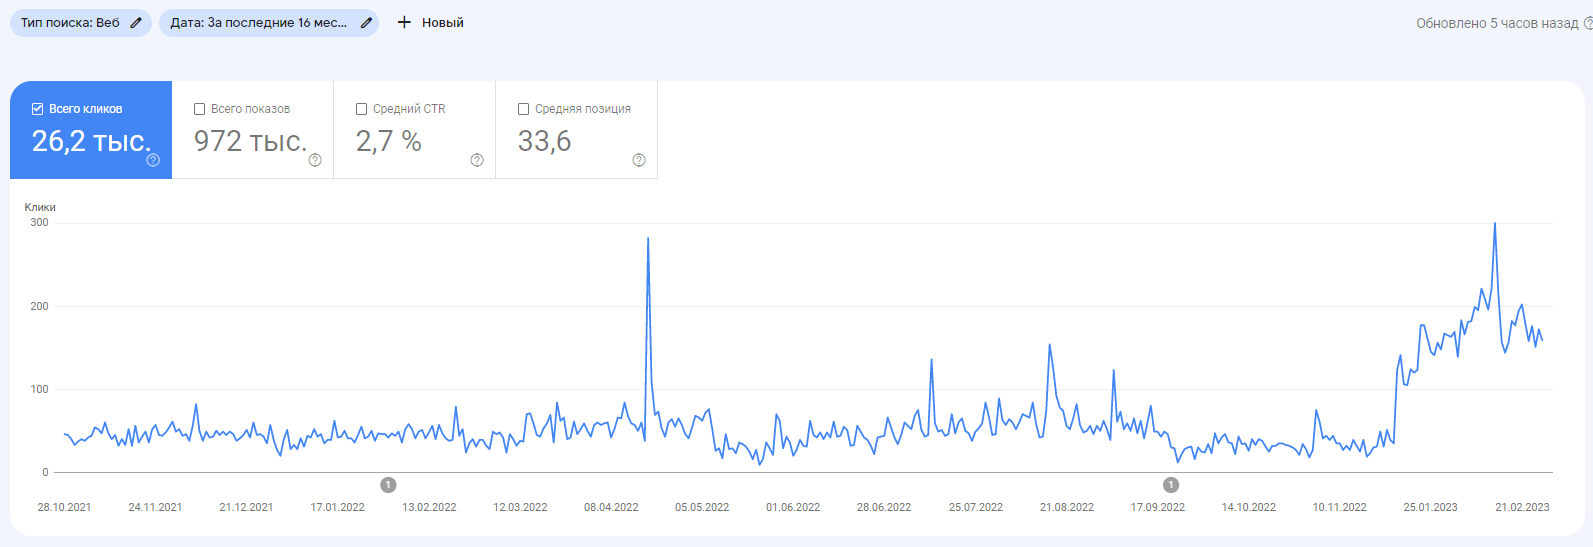Click the Новый filter button
This screenshot has width=1593, height=547.
(x=430, y=22)
